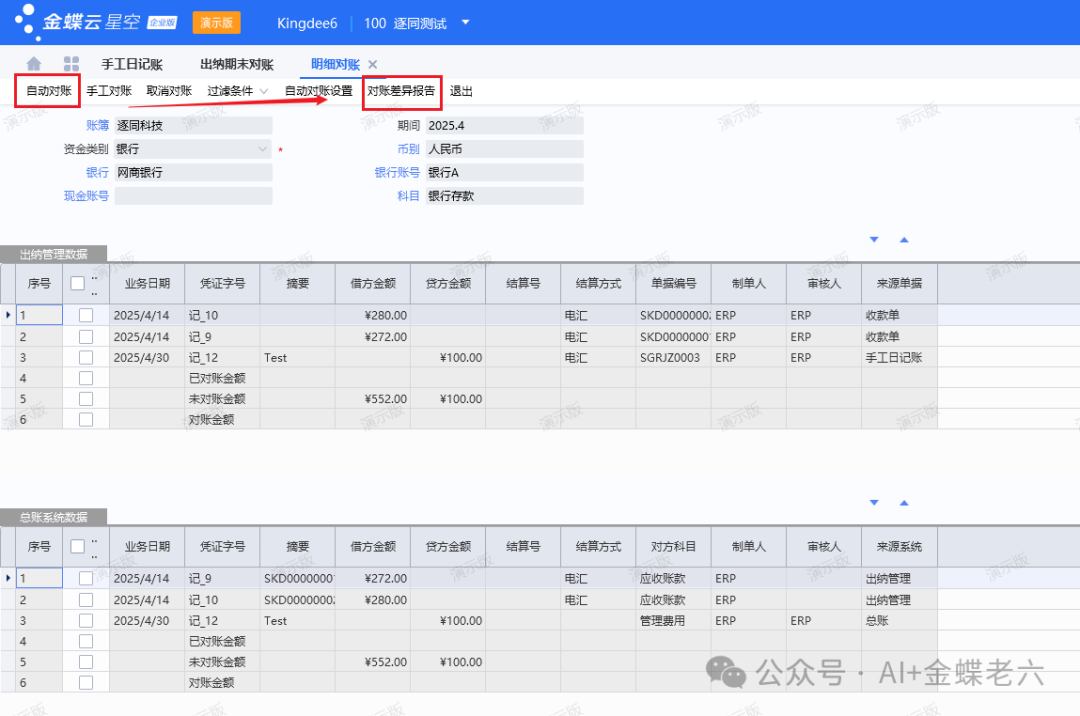The image size is (1080, 716).
Task: Click 借方金额 column header in 出纳管理数据
Action: coord(373,283)
